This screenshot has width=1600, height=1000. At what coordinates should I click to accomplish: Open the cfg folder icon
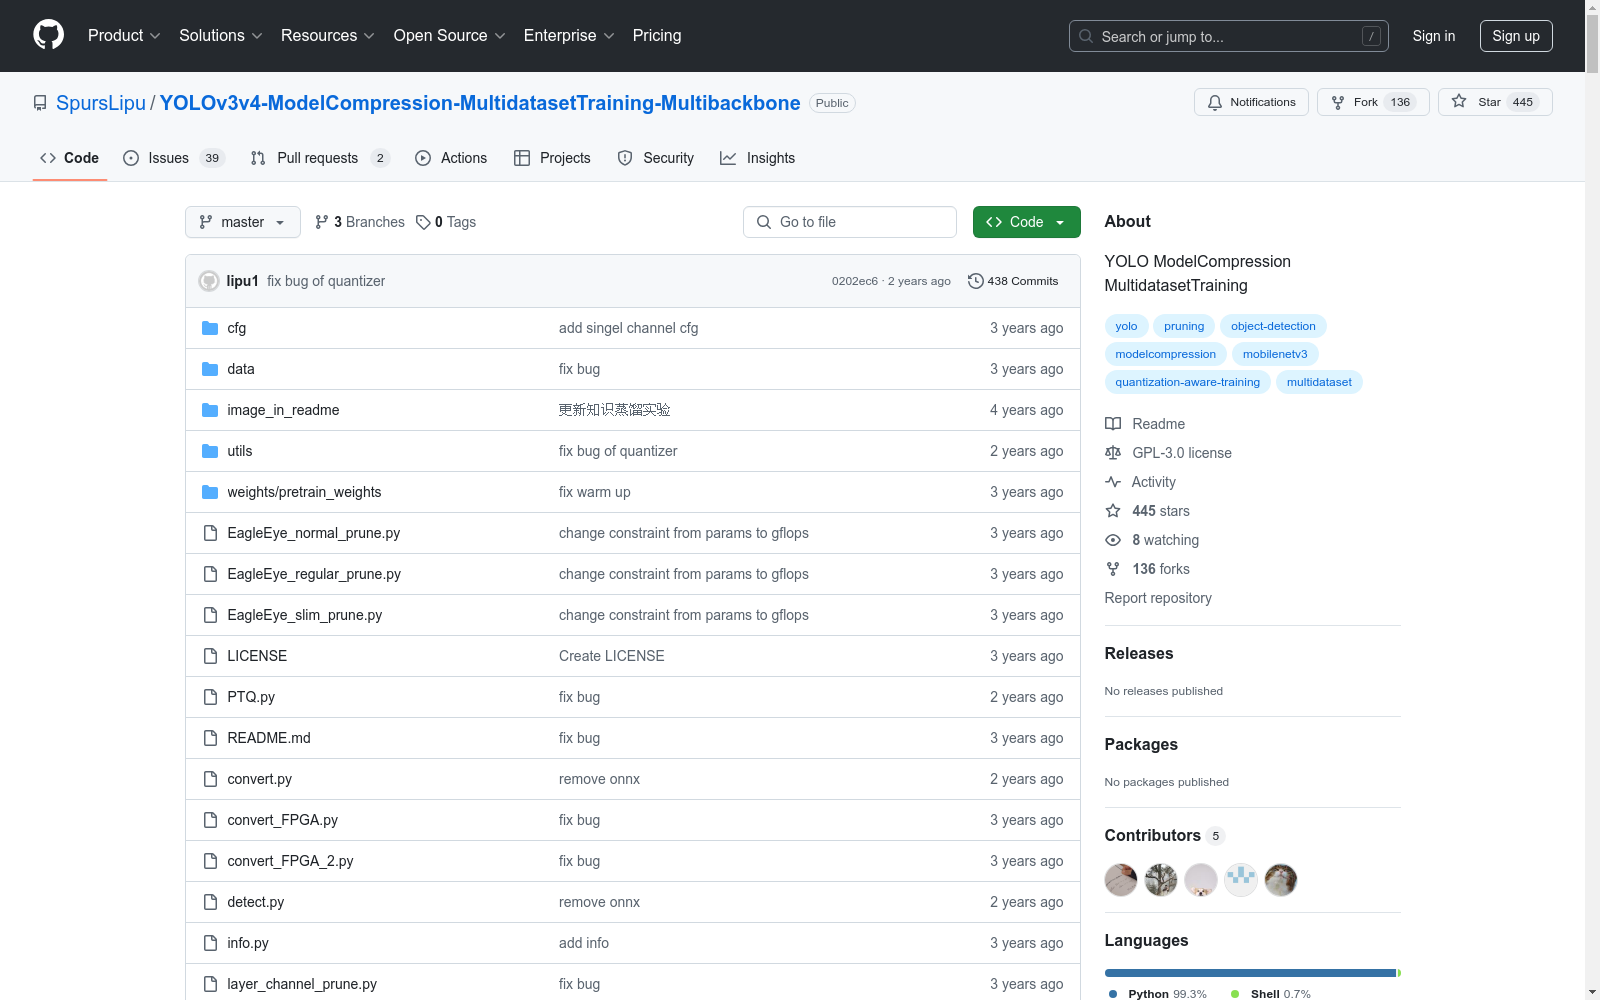coord(210,328)
